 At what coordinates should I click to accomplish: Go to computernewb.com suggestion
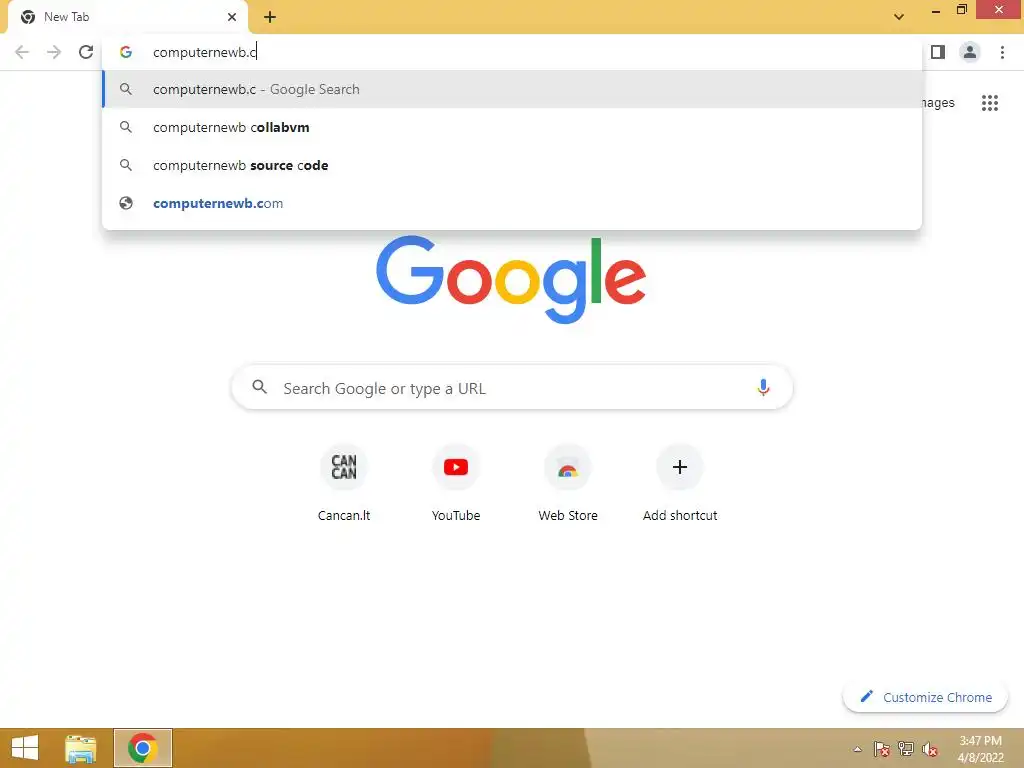[513, 203]
